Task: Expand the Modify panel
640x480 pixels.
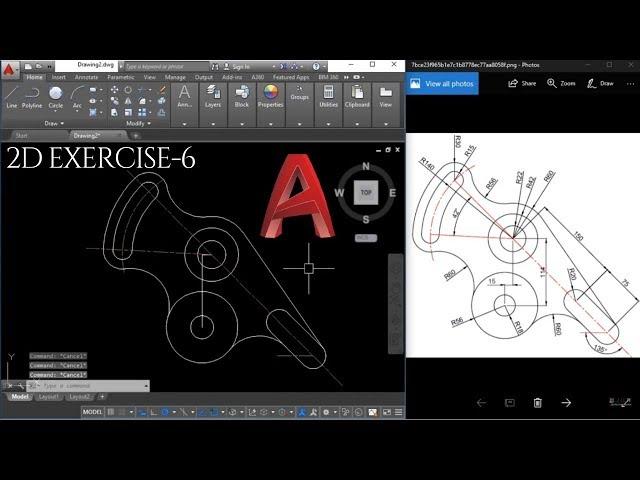Action: (x=138, y=123)
